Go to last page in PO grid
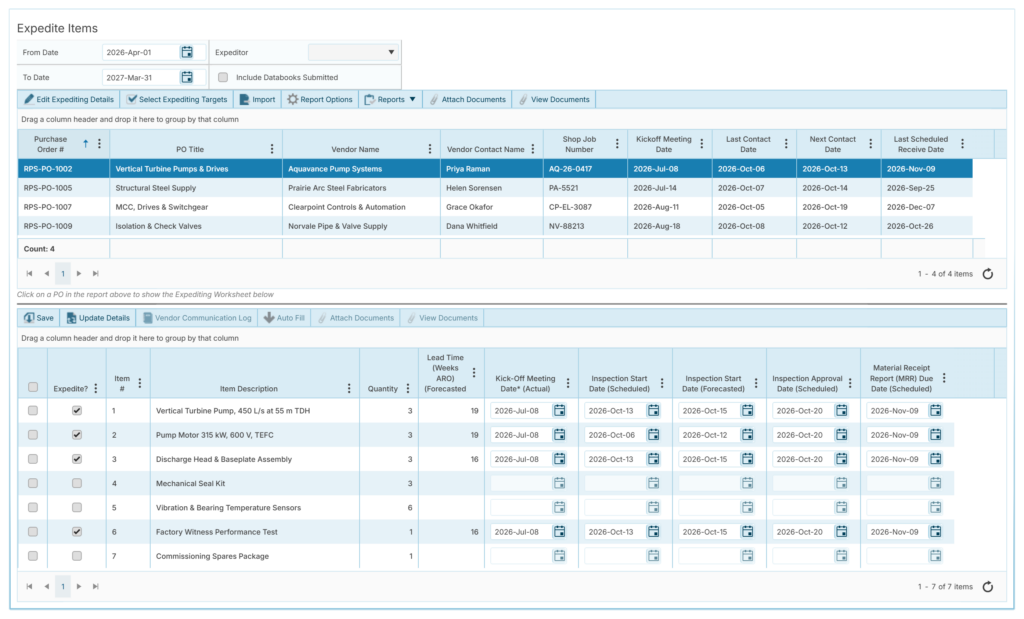 (x=95, y=274)
